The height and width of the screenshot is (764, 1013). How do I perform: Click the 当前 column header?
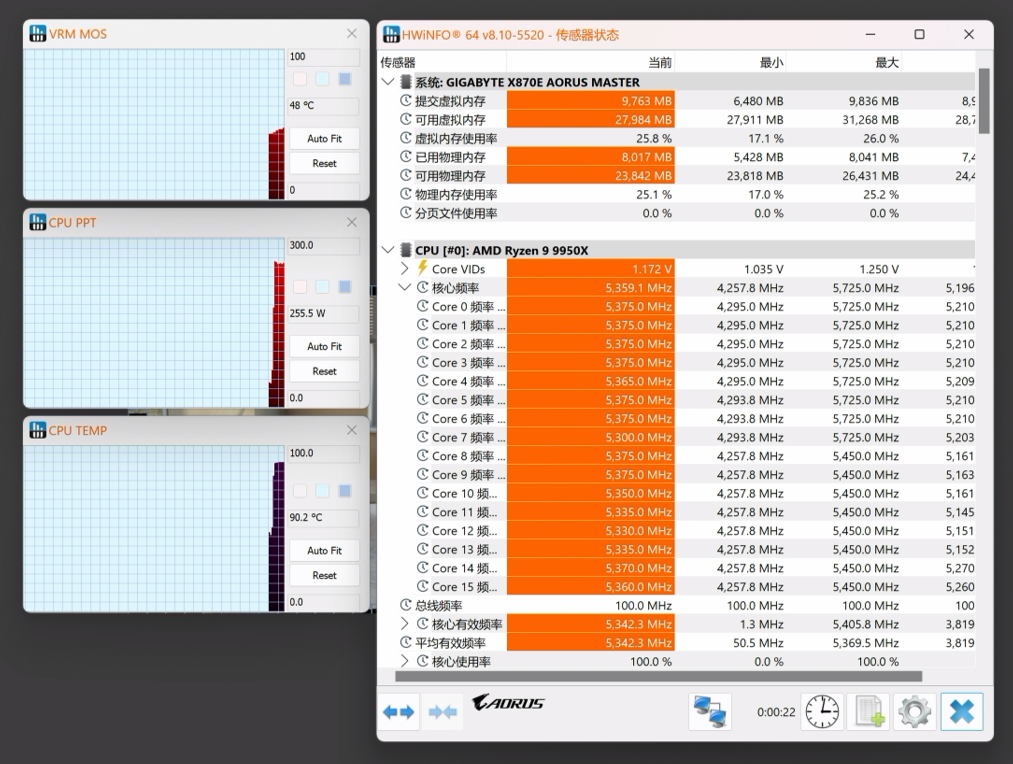pyautogui.click(x=659, y=62)
